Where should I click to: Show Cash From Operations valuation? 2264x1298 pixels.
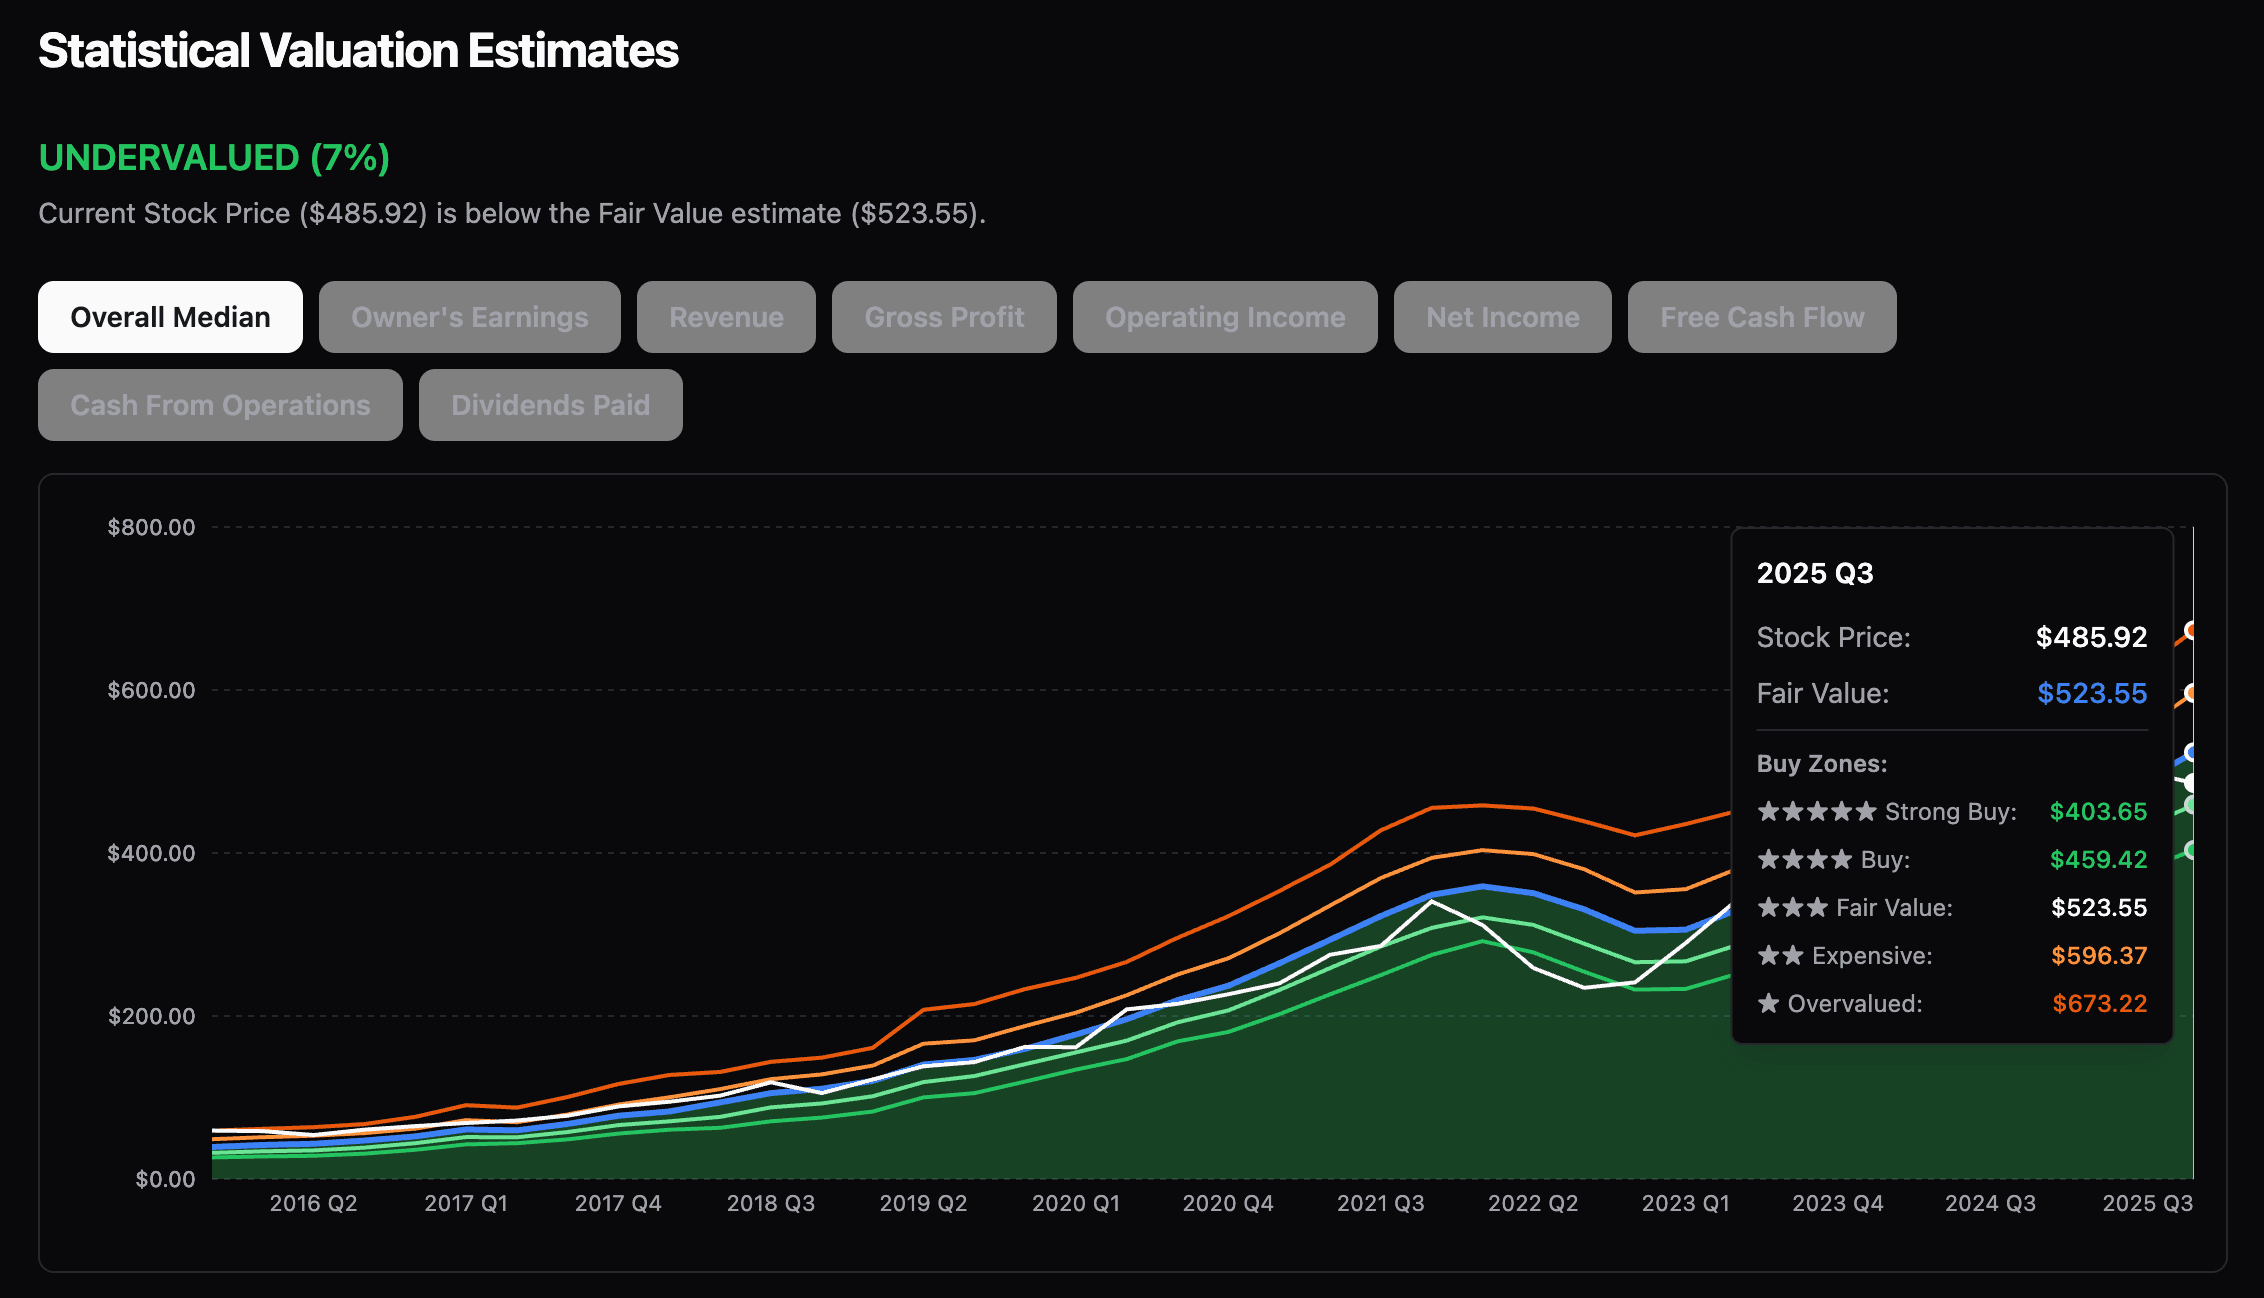click(219, 404)
